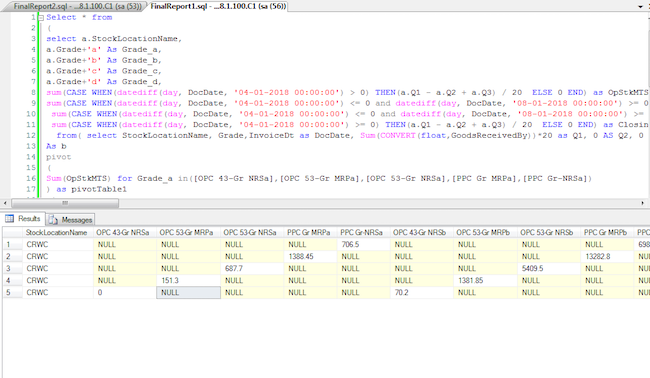Click 'Grade_c' alias in line 6
Screen dimensions: 650x378
pyautogui.click(x=139, y=71)
